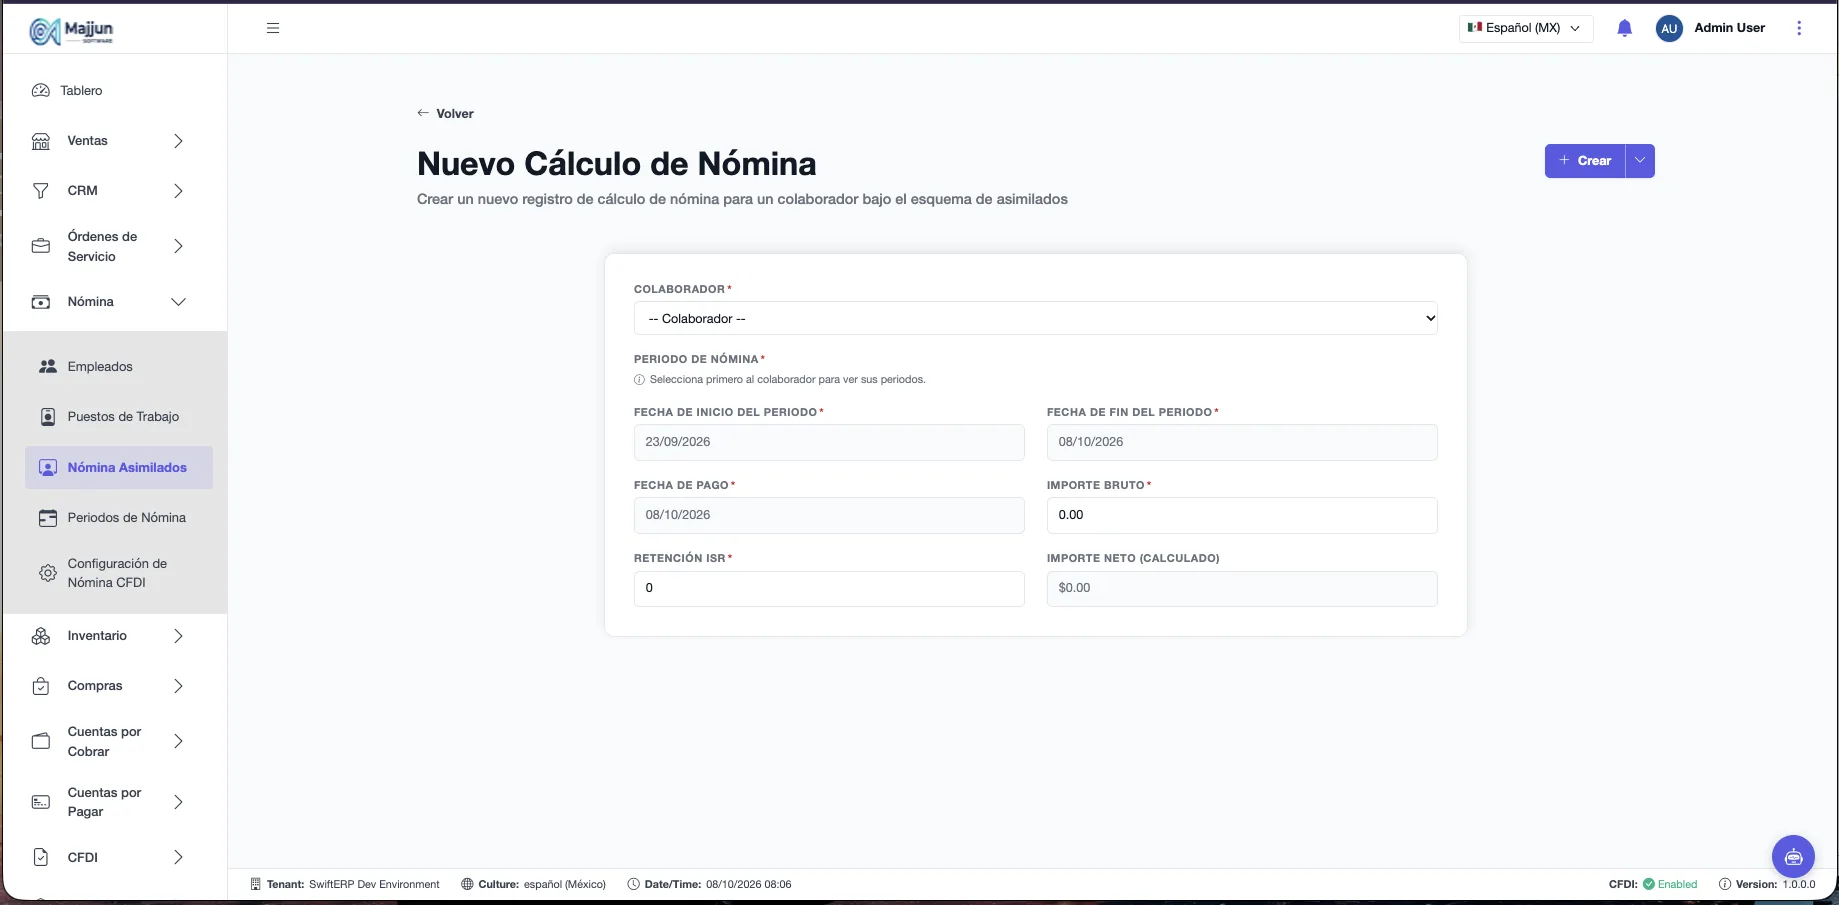Viewport: 1839px width, 905px height.
Task: Click the Cuentas por Cobrar wallet icon
Action: point(41,741)
